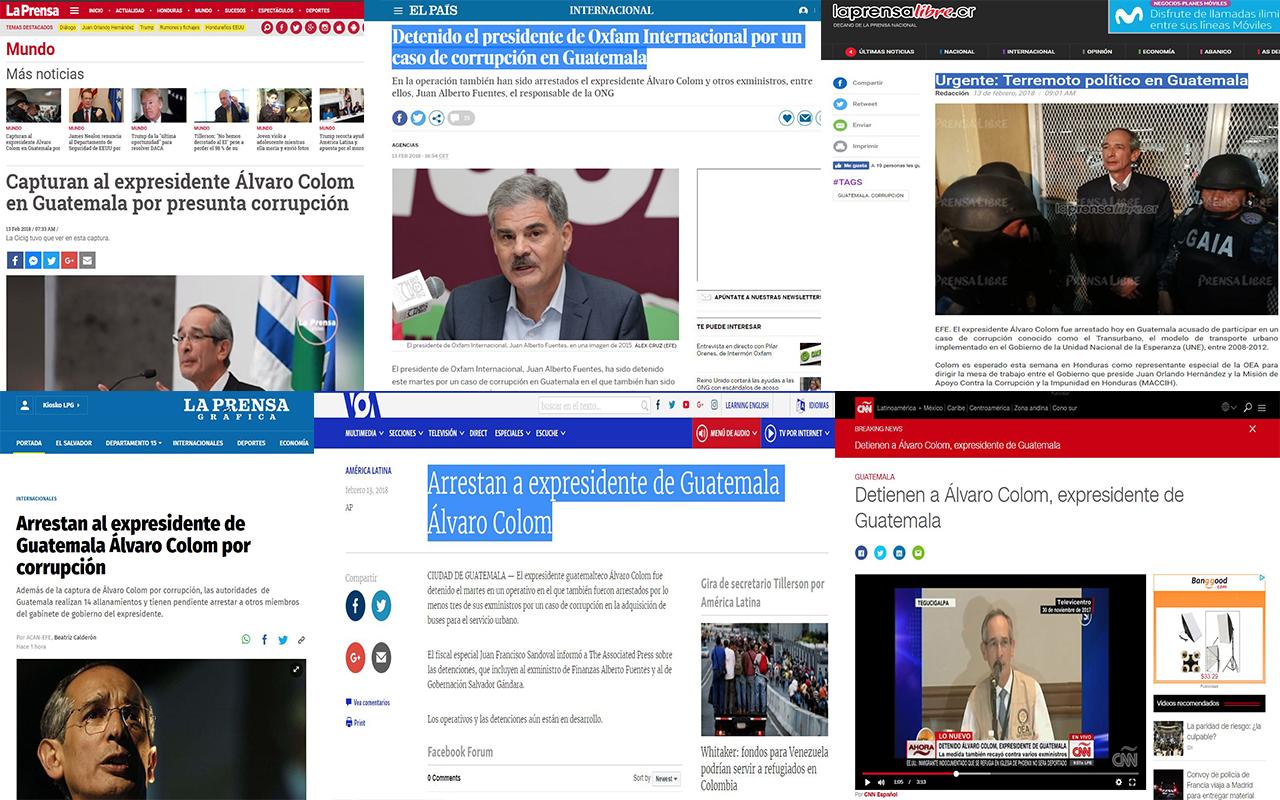Open La Prensa hamburger menu
Viewport: 1280px width, 800px height.
coord(74,11)
